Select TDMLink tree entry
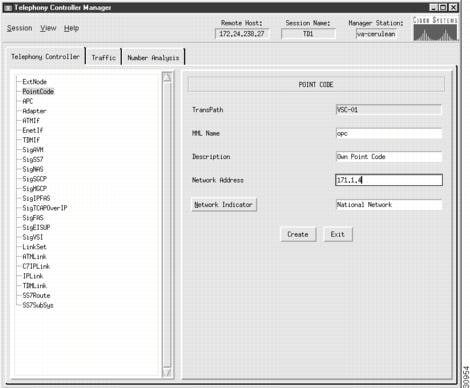Image resolution: width=470 pixels, height=388 pixels. 34,285
